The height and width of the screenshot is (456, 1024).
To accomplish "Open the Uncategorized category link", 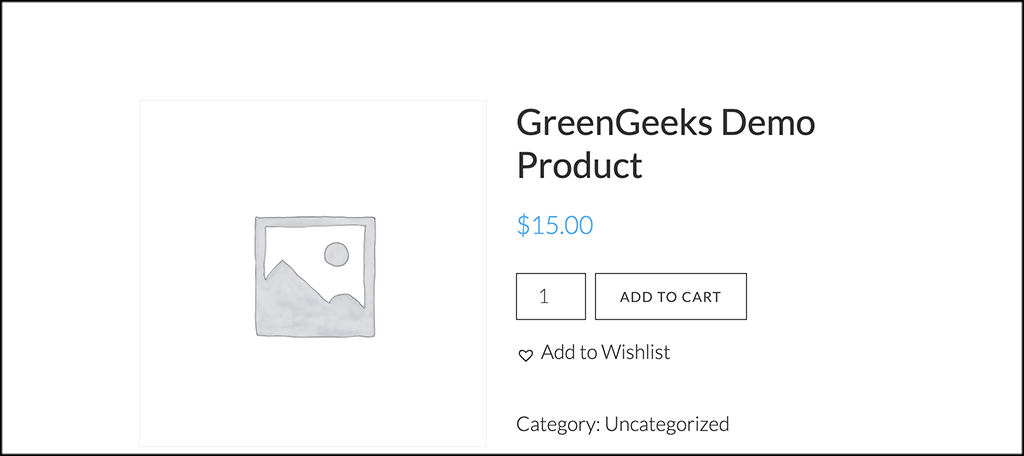I will (x=666, y=424).
